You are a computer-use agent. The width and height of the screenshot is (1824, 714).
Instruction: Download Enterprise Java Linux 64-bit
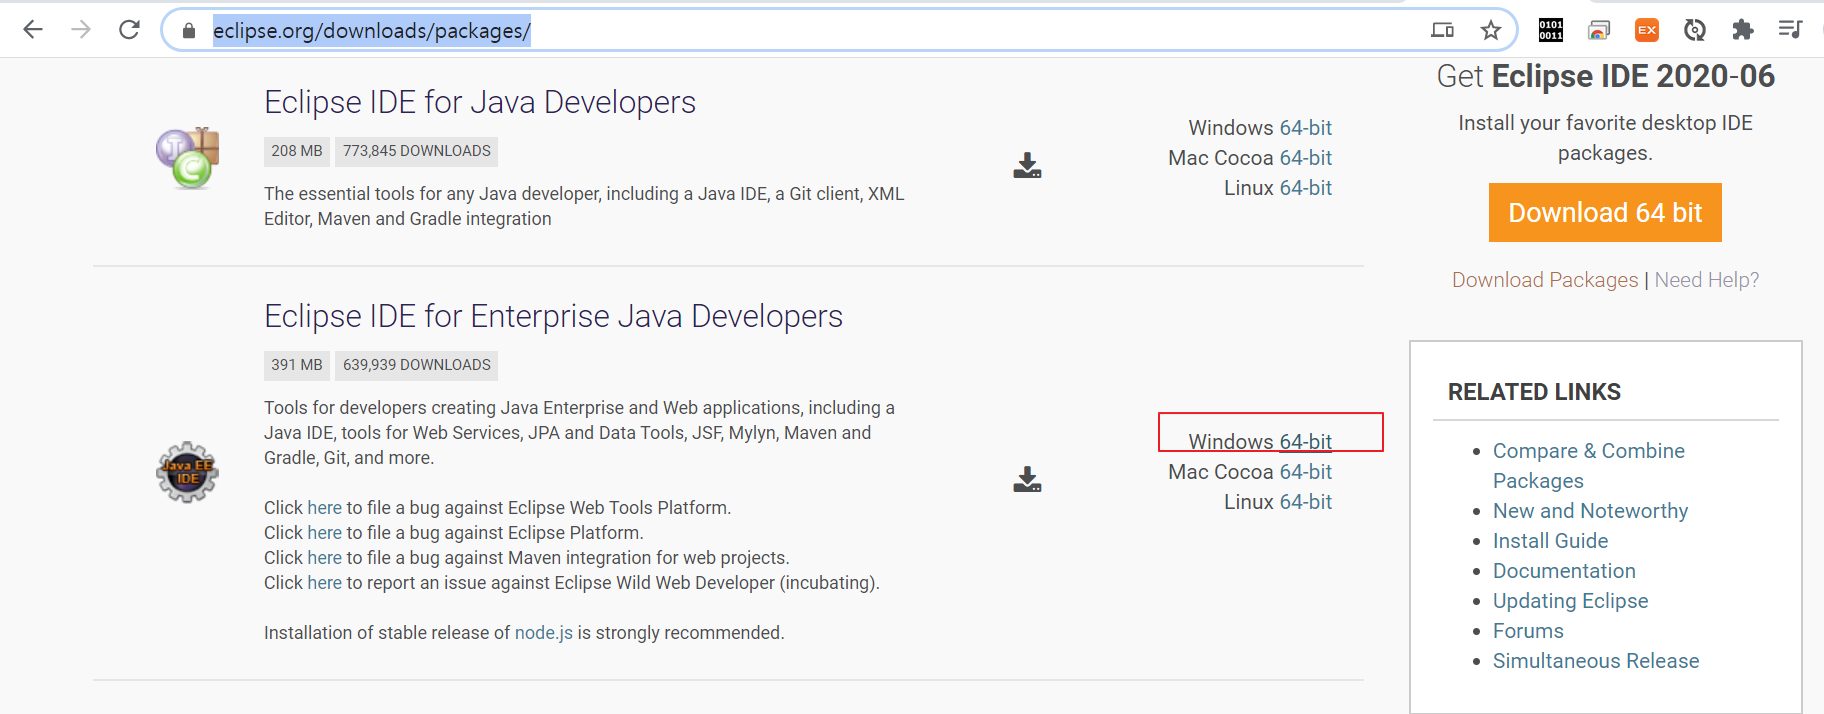[1305, 502]
